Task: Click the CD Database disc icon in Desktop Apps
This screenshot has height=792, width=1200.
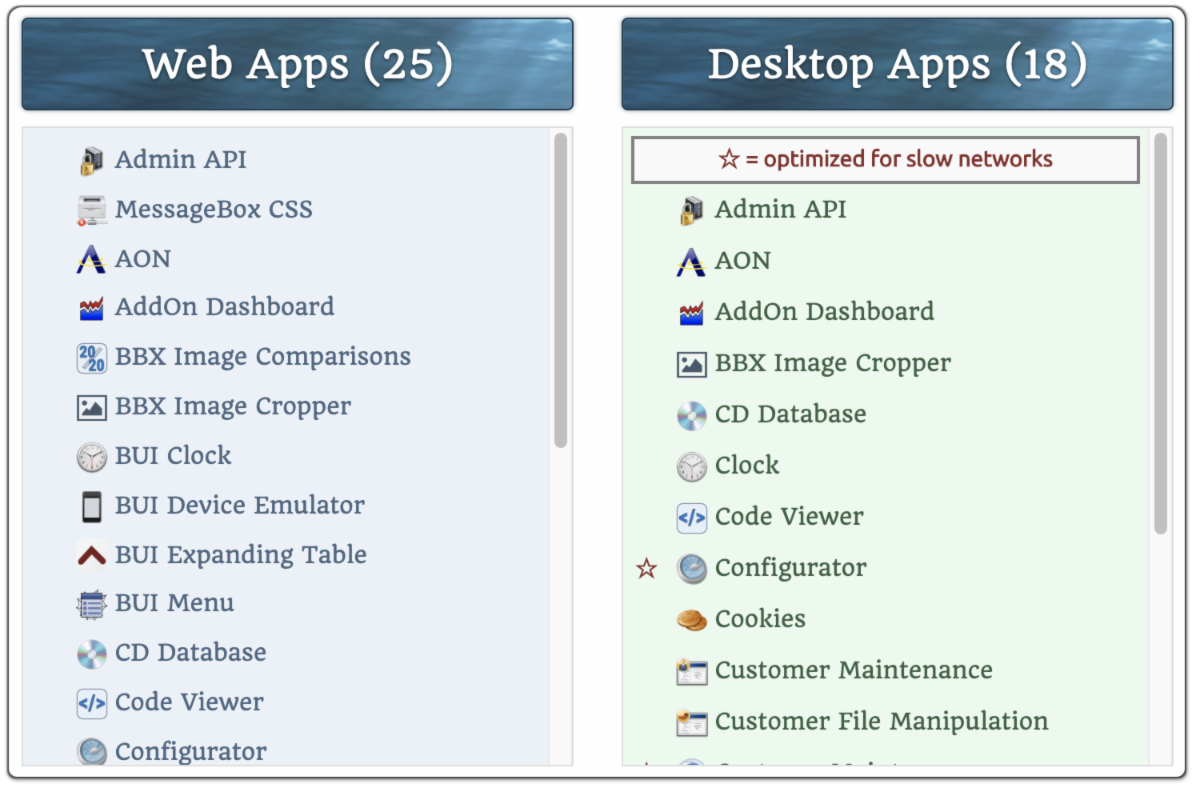Action: coord(692,415)
